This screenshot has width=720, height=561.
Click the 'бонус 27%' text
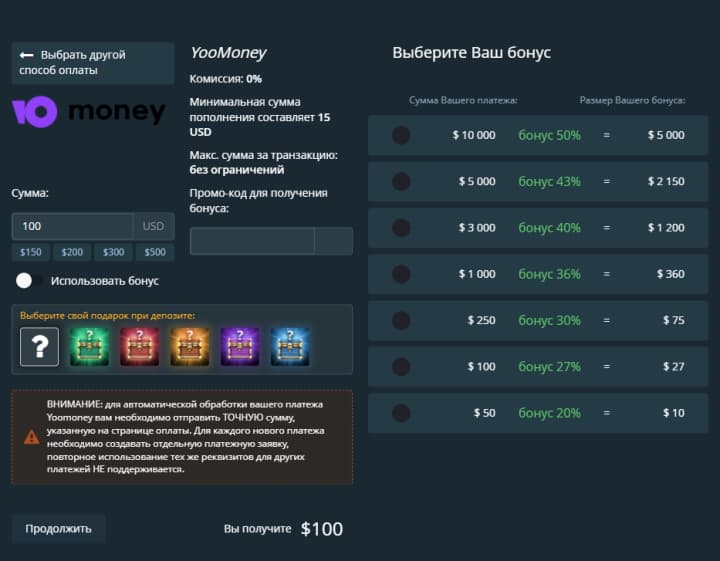(x=549, y=367)
